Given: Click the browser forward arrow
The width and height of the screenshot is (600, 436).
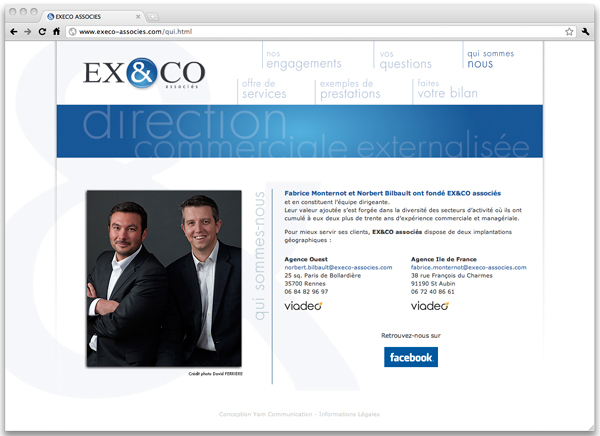Looking at the screenshot, I should (x=28, y=32).
